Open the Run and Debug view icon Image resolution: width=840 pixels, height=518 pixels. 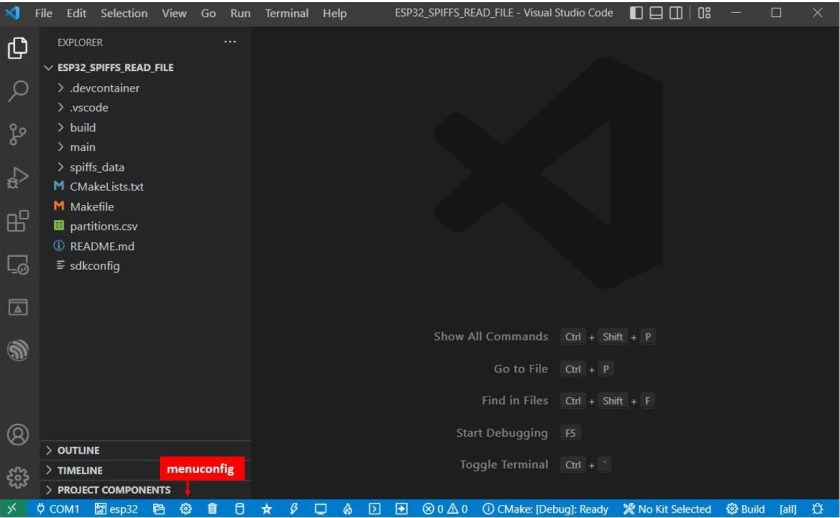[x=18, y=177]
